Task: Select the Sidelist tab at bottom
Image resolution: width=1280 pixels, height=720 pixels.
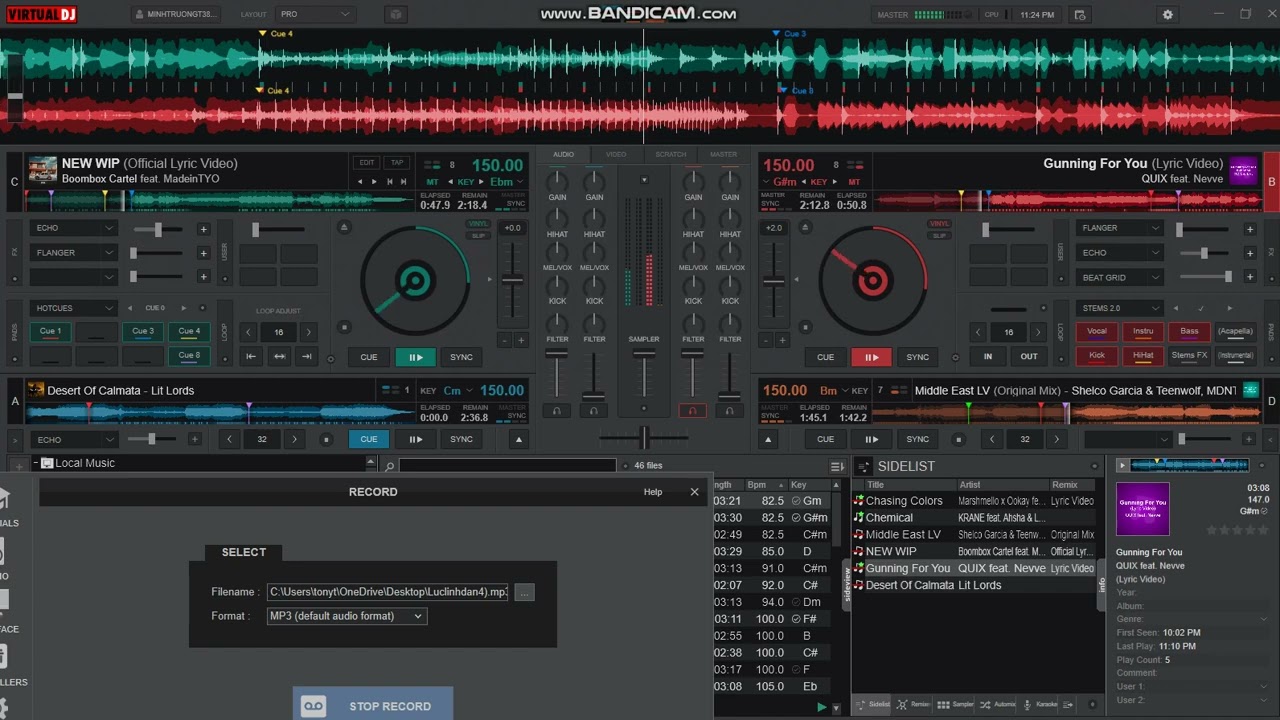Action: 873,704
